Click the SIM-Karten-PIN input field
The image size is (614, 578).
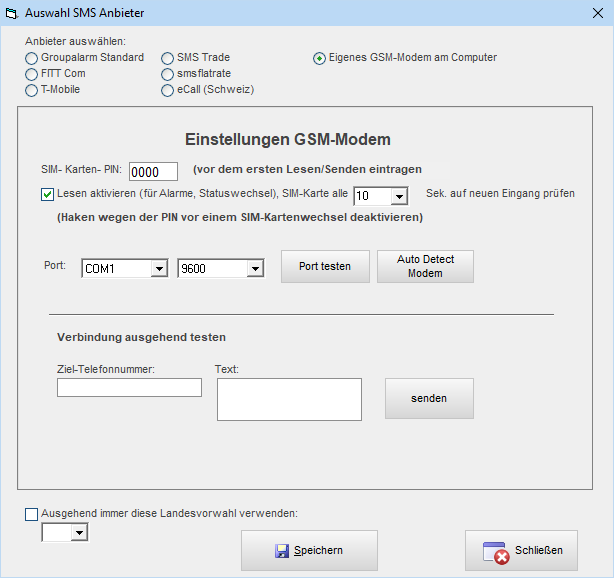153,171
